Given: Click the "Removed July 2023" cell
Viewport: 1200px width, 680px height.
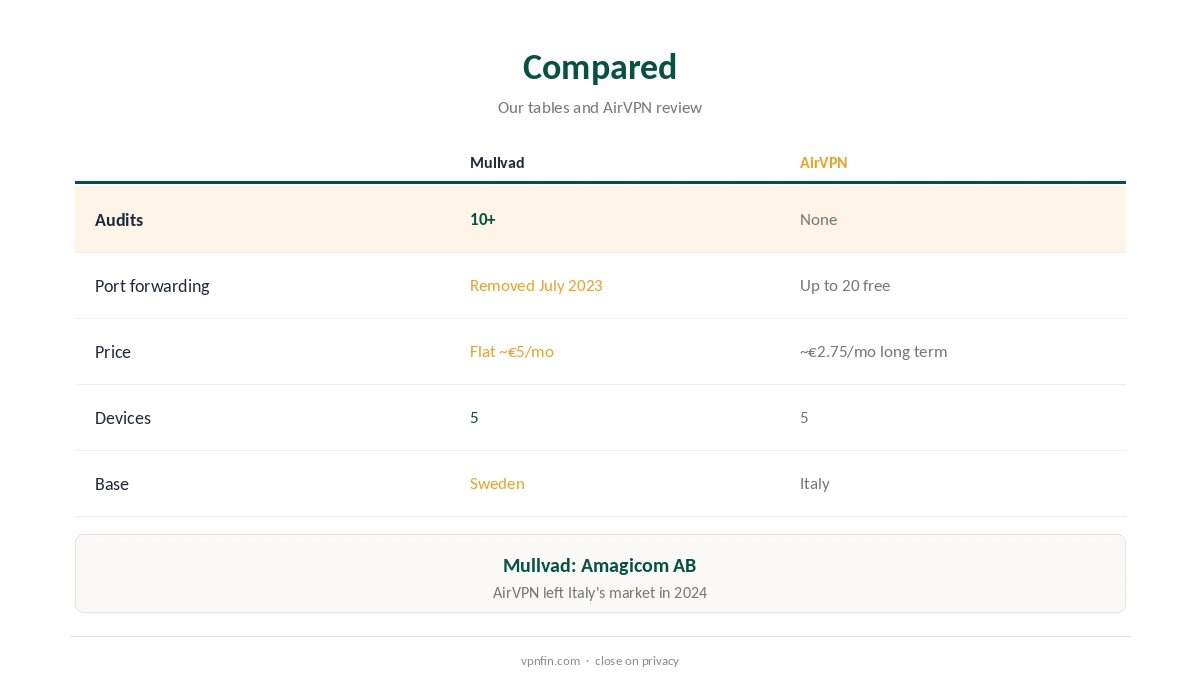Looking at the screenshot, I should pyautogui.click(x=536, y=285).
